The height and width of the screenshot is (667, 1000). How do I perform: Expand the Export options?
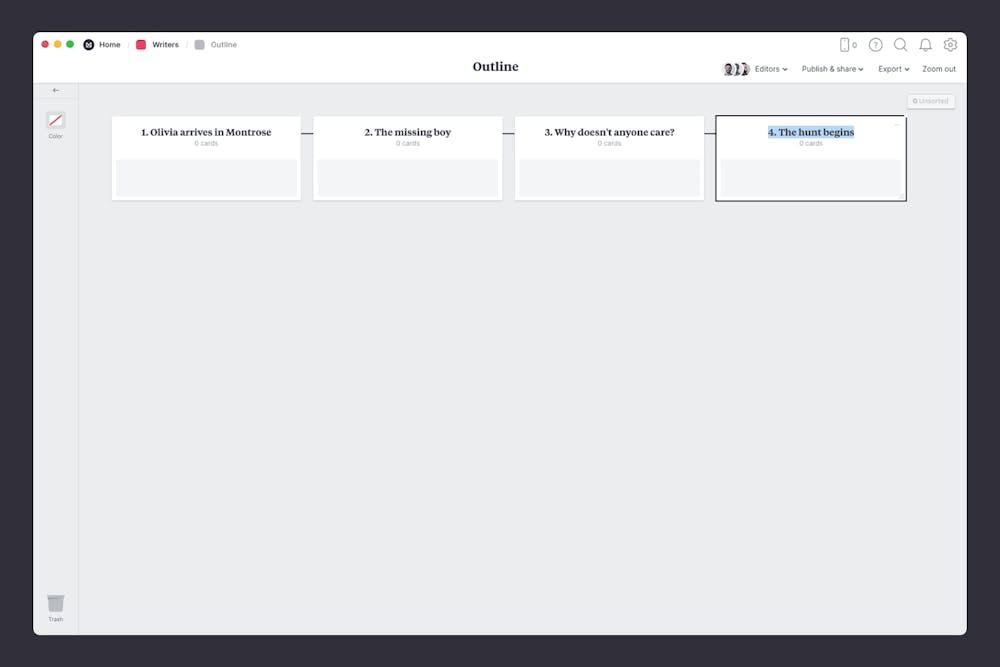[893, 68]
